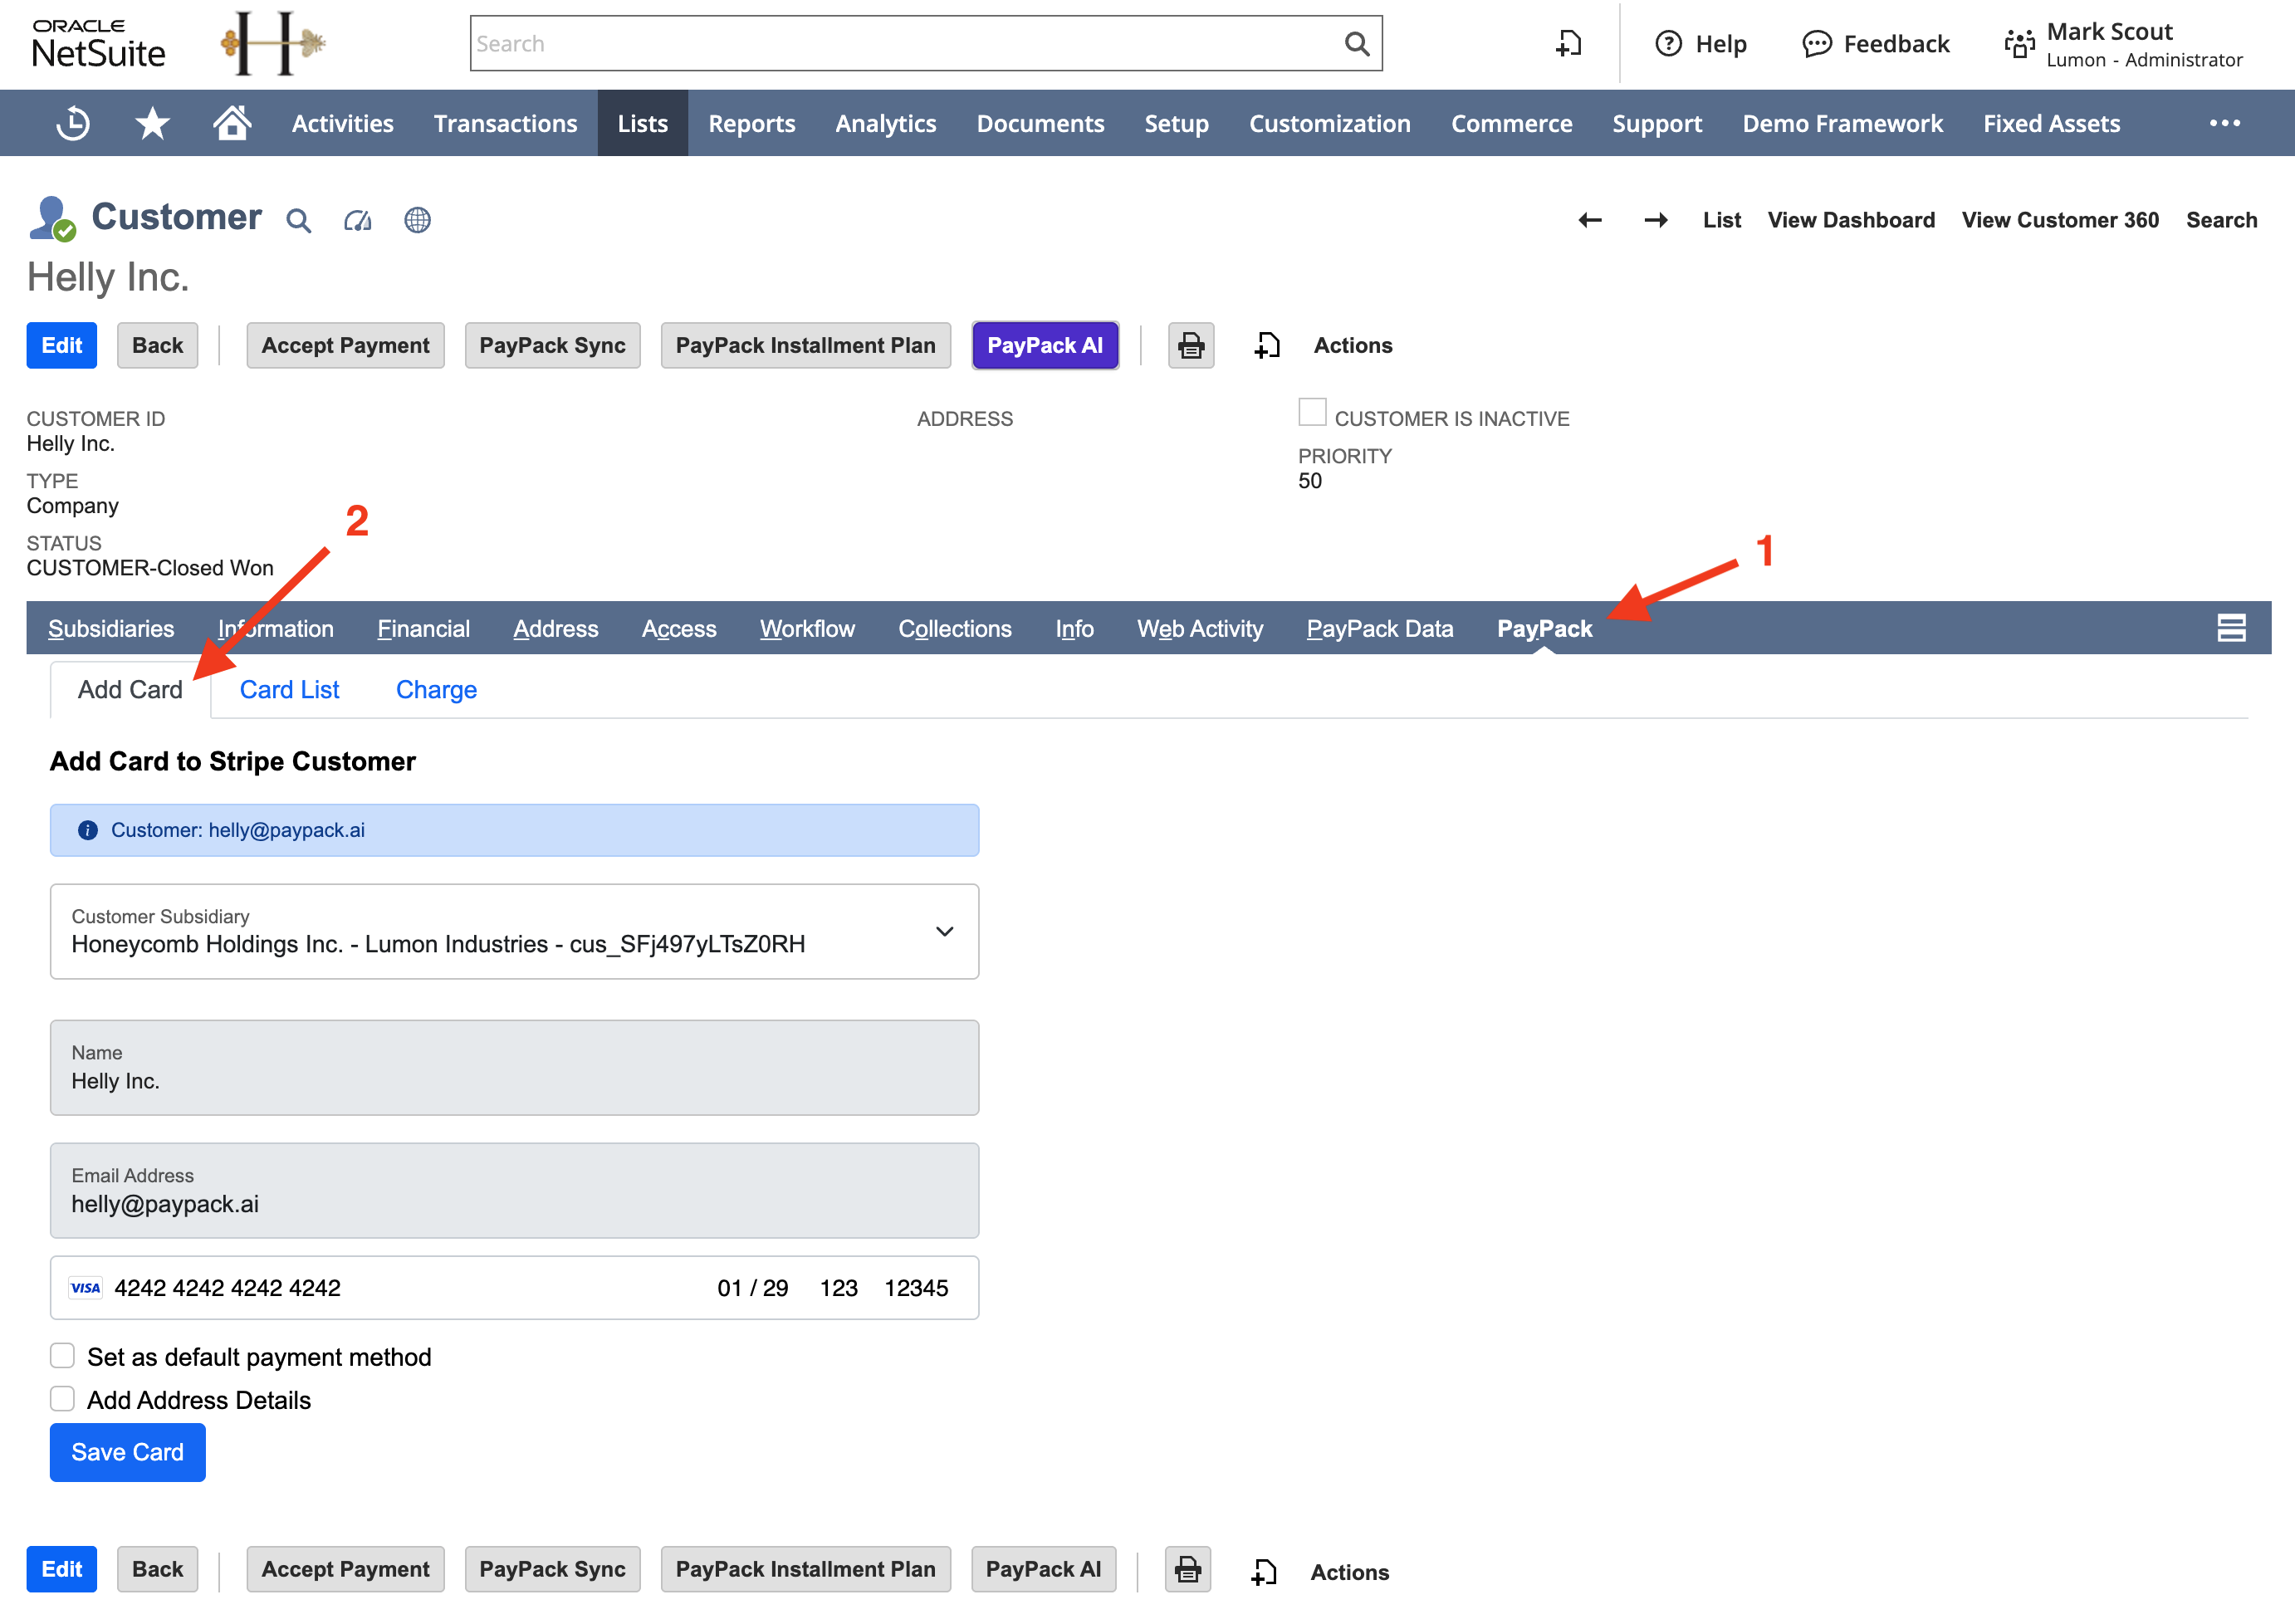Viewport: 2295px width, 1624px height.
Task: Click the View Customer 360 link
Action: pyautogui.click(x=2059, y=220)
